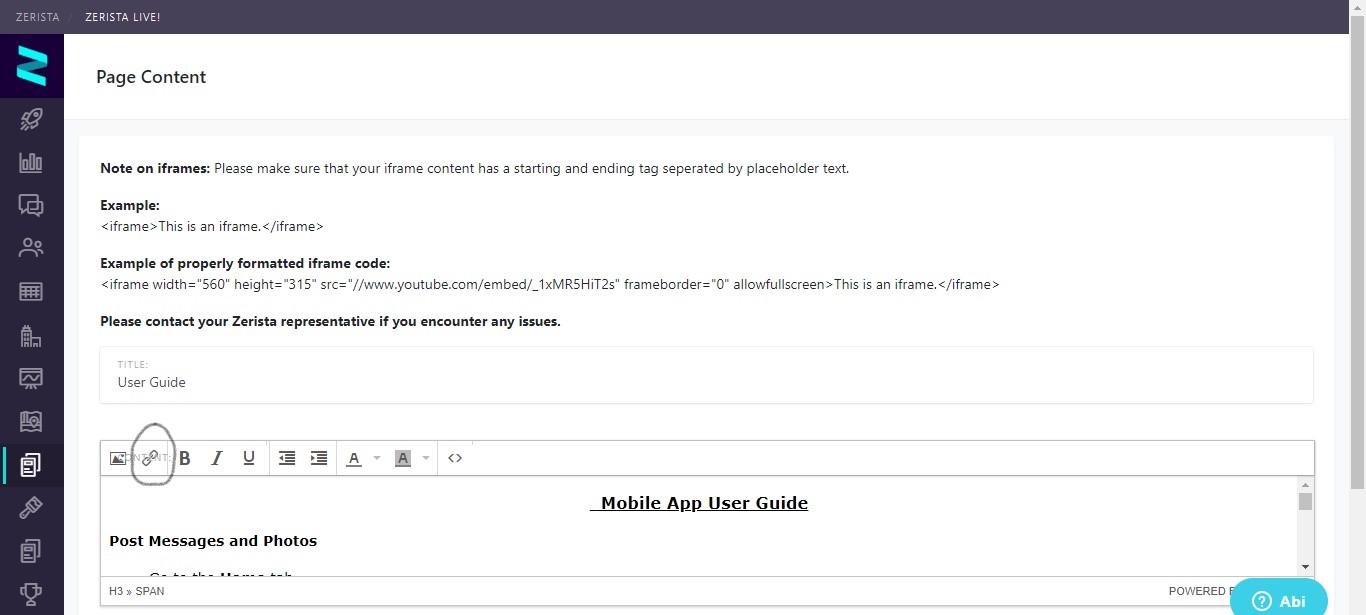The height and width of the screenshot is (615, 1366).
Task: Insert an image using the editor toolbar
Action: click(x=118, y=458)
